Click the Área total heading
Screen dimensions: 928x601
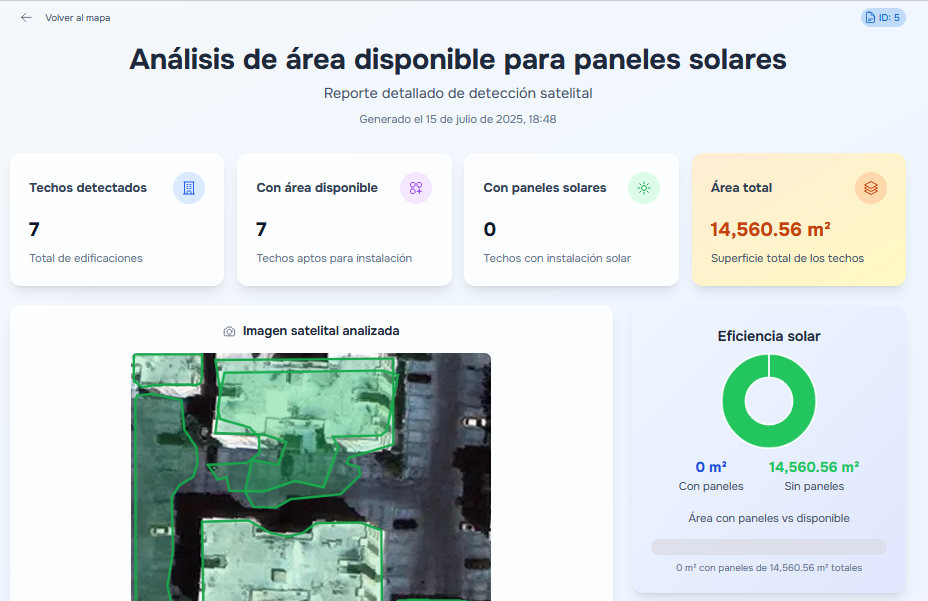click(742, 188)
